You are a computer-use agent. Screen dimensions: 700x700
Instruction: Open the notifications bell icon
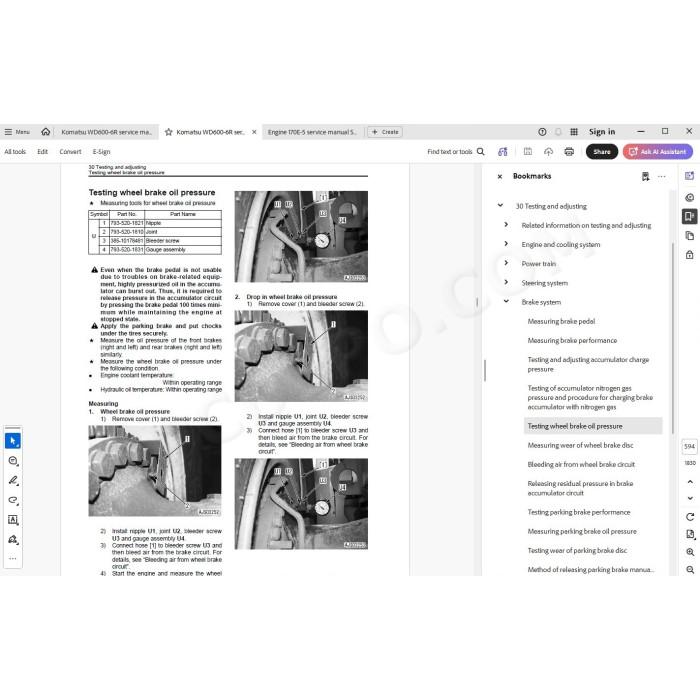pyautogui.click(x=558, y=132)
